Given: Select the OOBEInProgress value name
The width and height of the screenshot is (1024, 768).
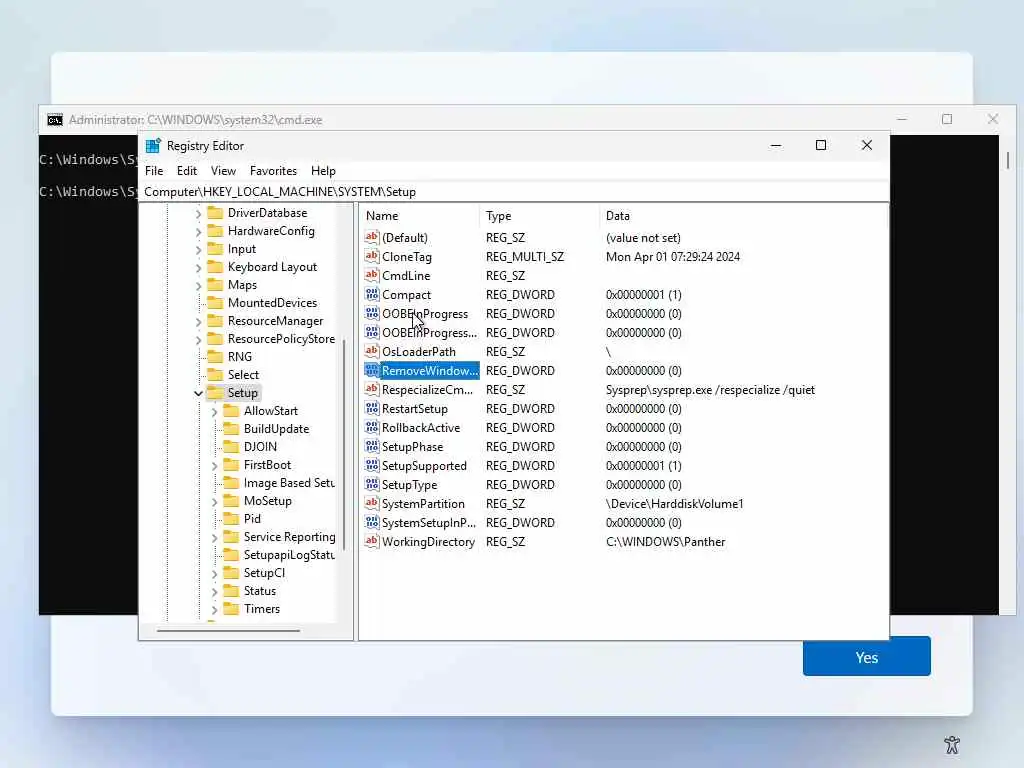Looking at the screenshot, I should pos(424,313).
